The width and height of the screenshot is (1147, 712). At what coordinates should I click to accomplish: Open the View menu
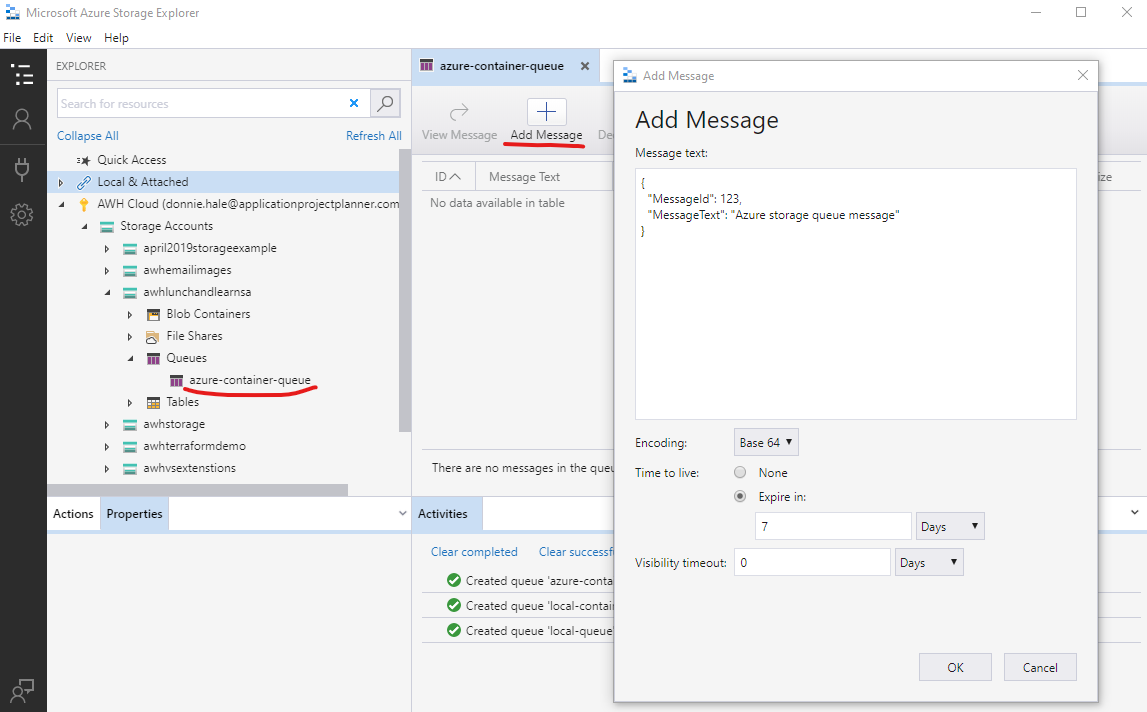click(78, 37)
